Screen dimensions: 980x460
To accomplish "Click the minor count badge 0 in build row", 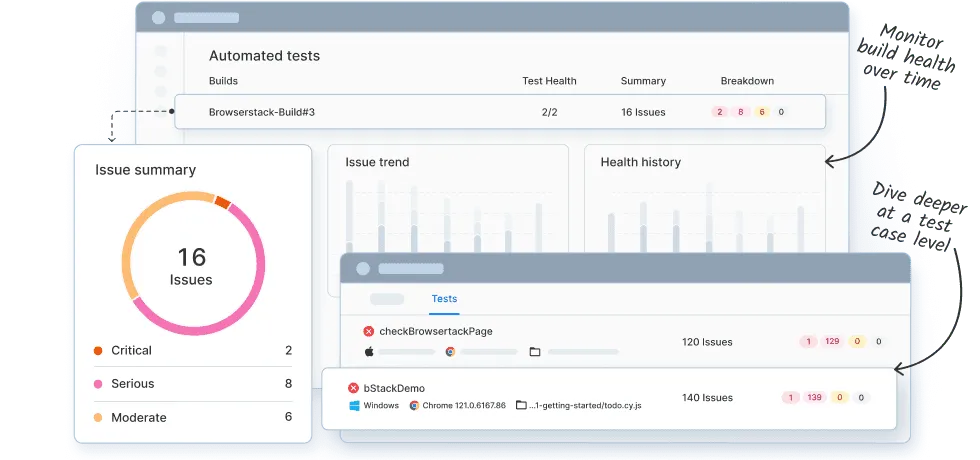I will (x=781, y=112).
